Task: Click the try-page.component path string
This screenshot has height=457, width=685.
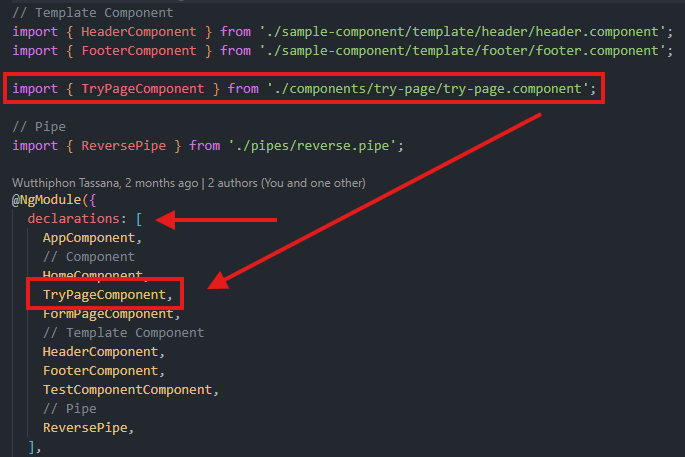Action: pyautogui.click(x=428, y=89)
